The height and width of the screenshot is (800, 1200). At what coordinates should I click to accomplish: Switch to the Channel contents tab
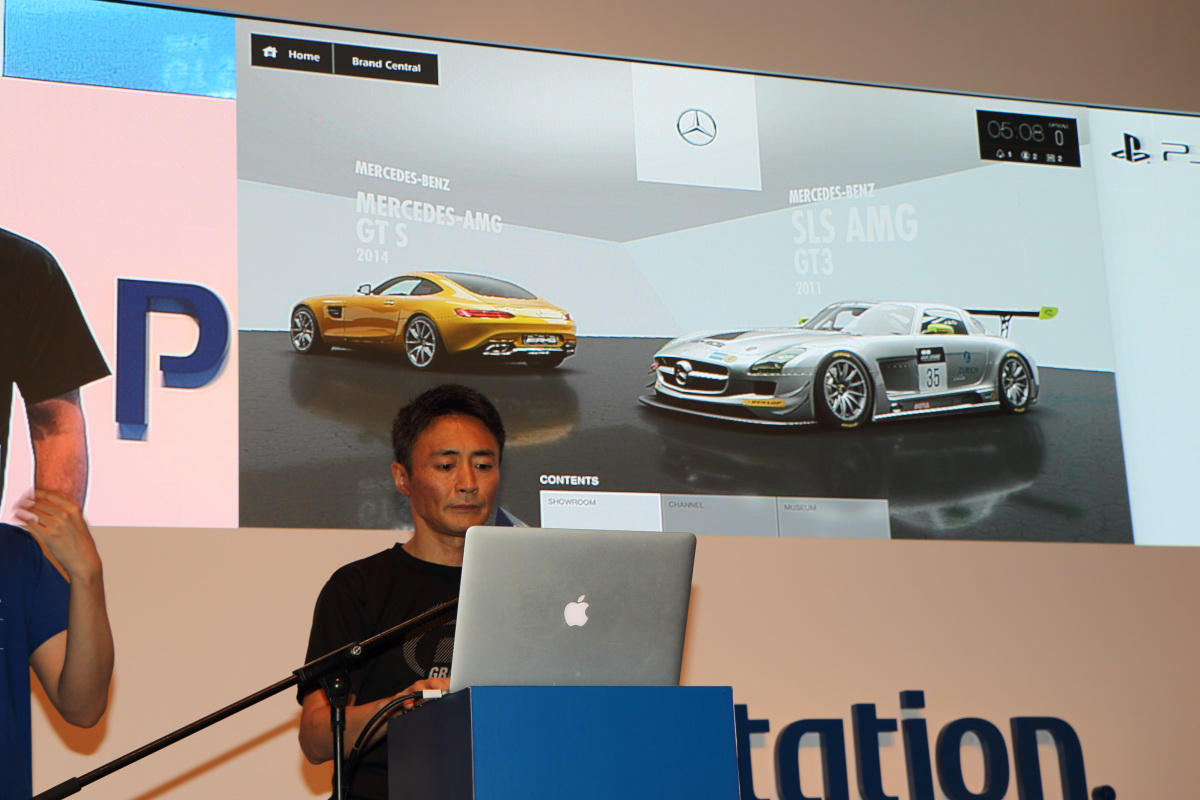point(719,515)
